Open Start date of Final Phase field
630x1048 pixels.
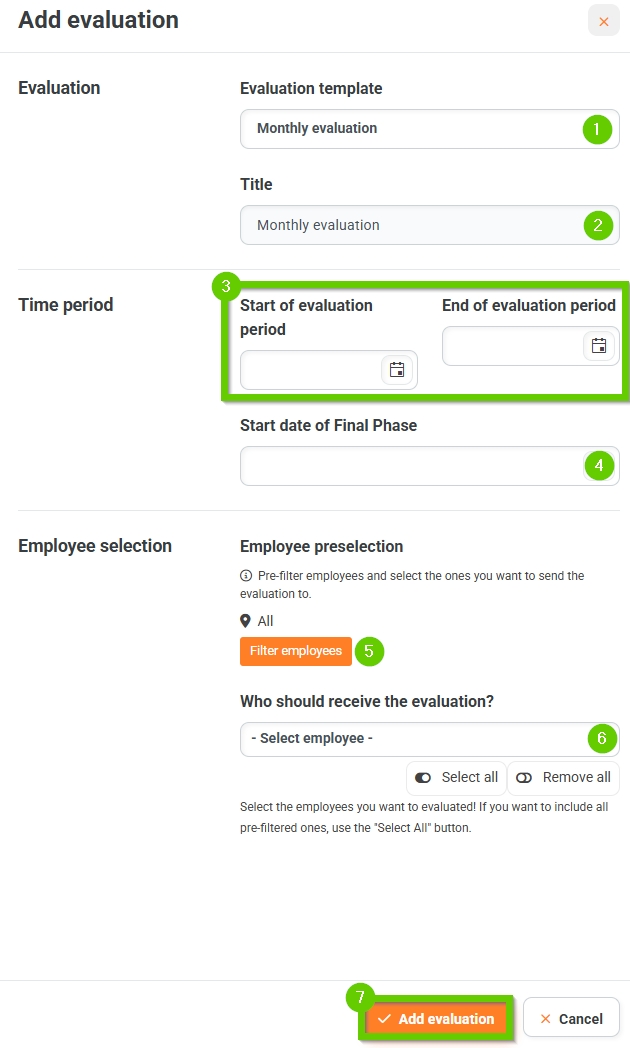[x=430, y=466]
